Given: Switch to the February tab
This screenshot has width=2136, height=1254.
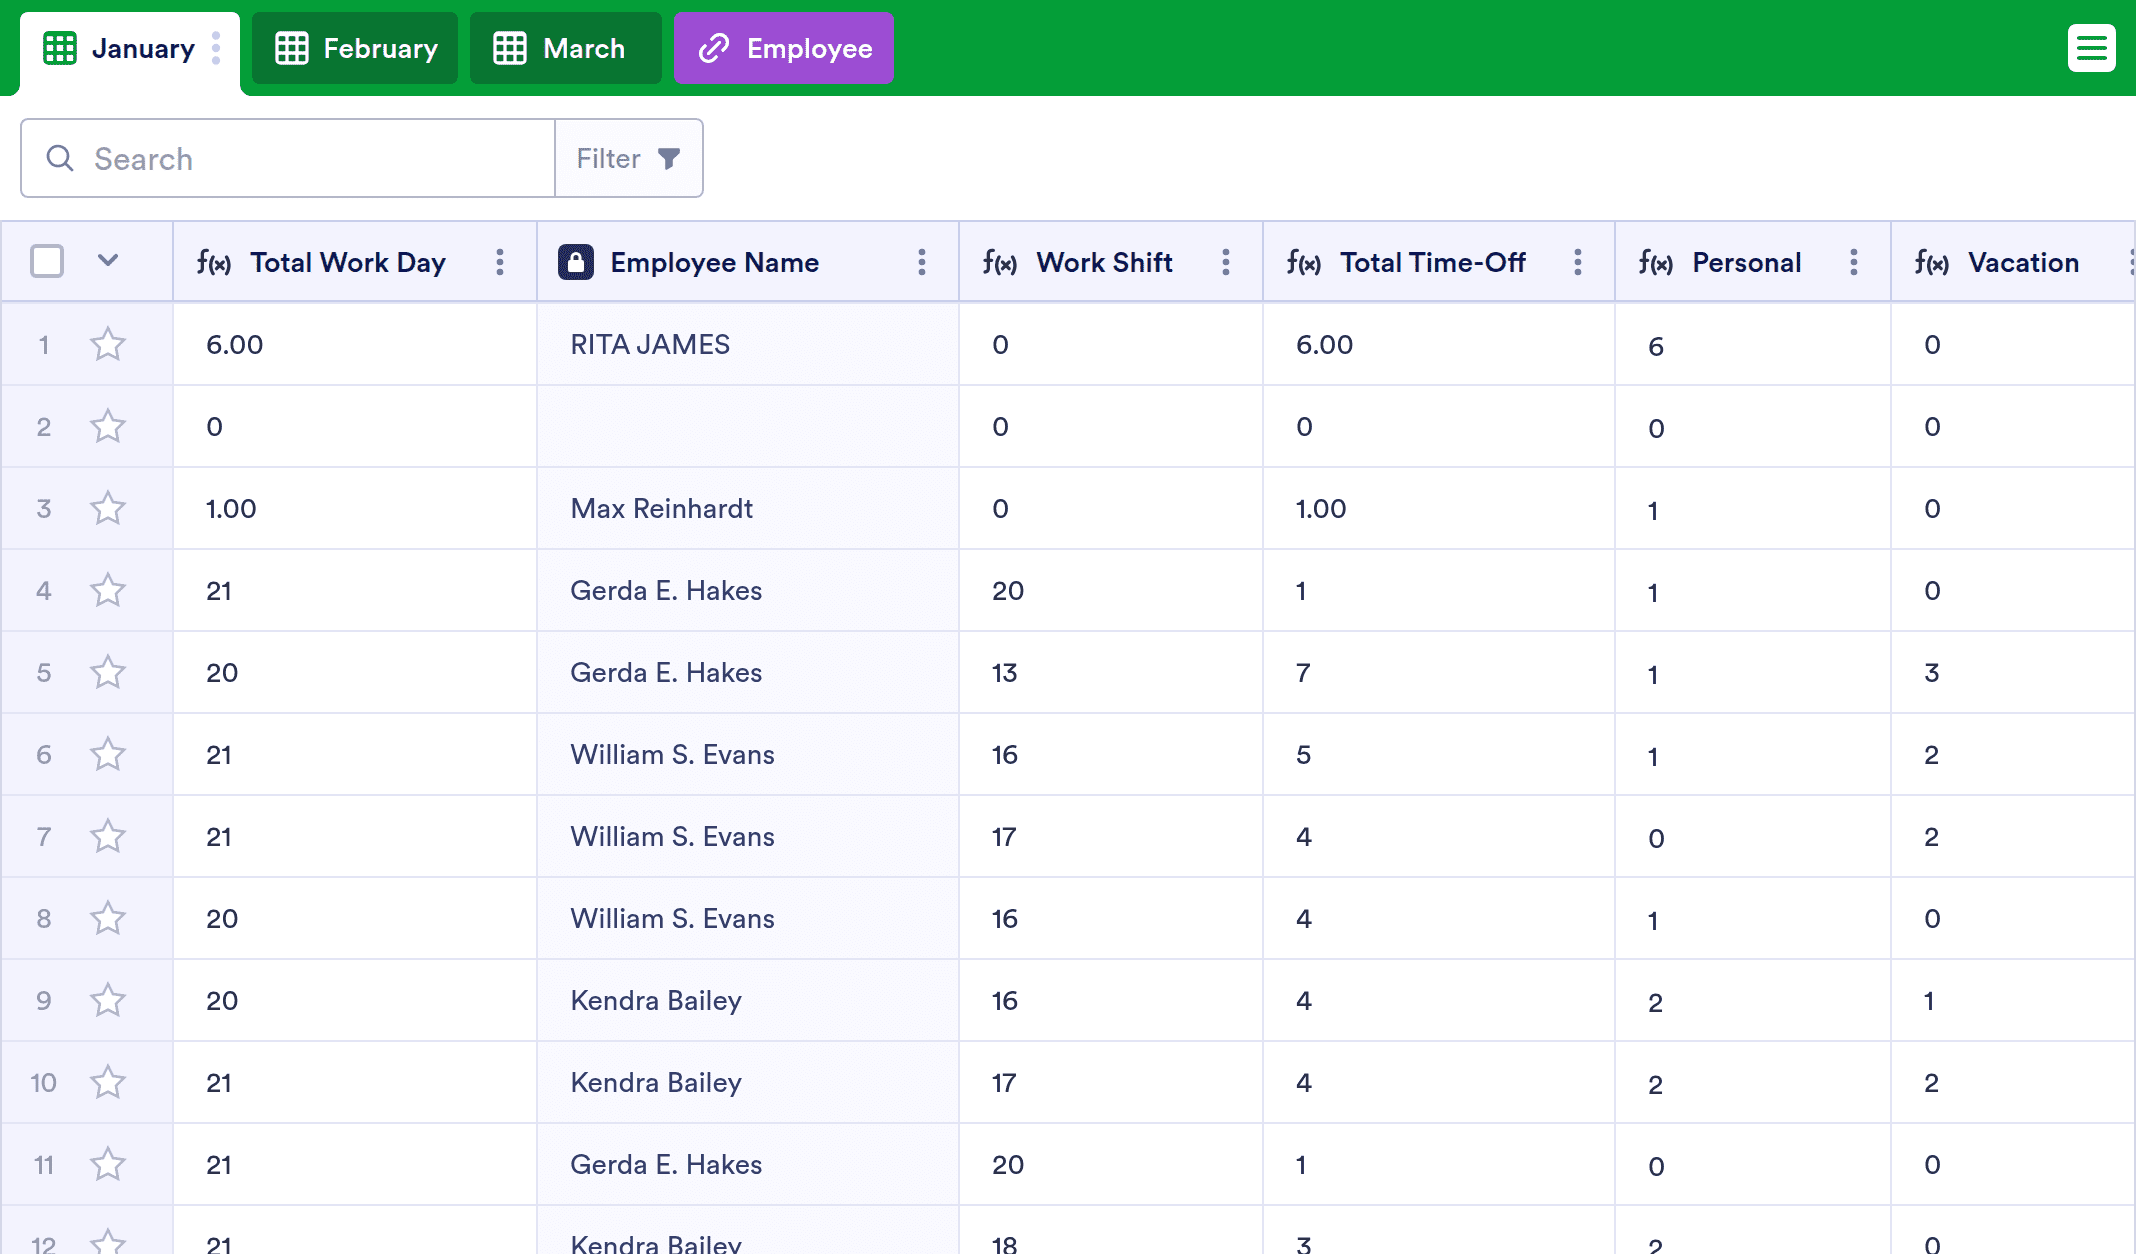Looking at the screenshot, I should pyautogui.click(x=355, y=48).
